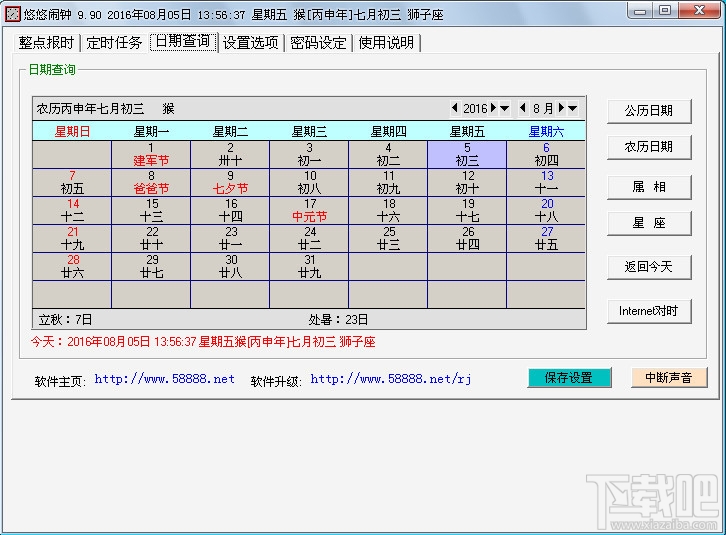The height and width of the screenshot is (535, 726).
Task: Open software homepage link www.58888.net
Action: coord(164,379)
